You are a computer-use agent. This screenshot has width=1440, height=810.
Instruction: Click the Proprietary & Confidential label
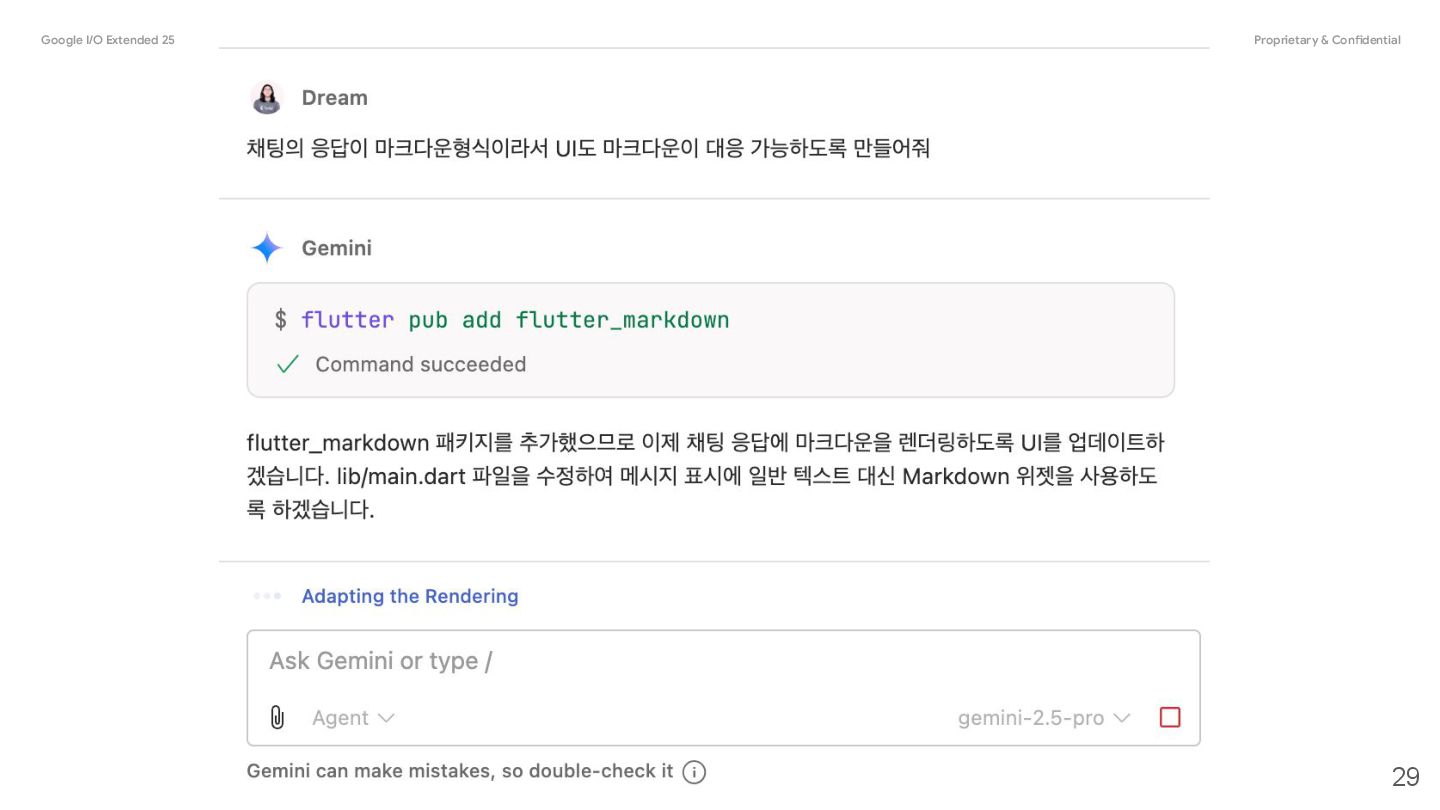1327,40
